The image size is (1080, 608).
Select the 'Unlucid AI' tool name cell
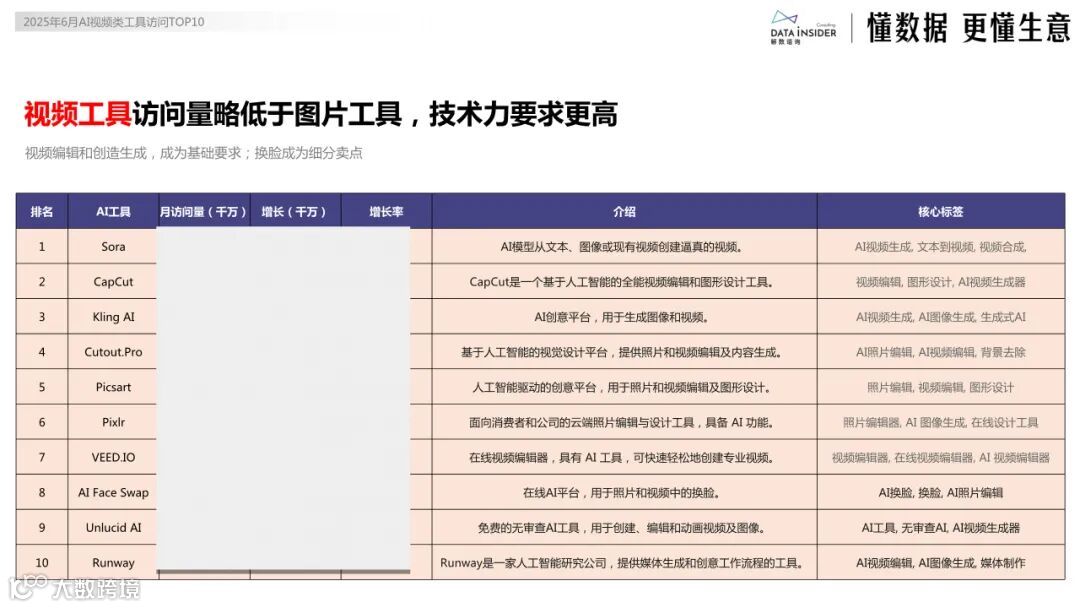[113, 527]
